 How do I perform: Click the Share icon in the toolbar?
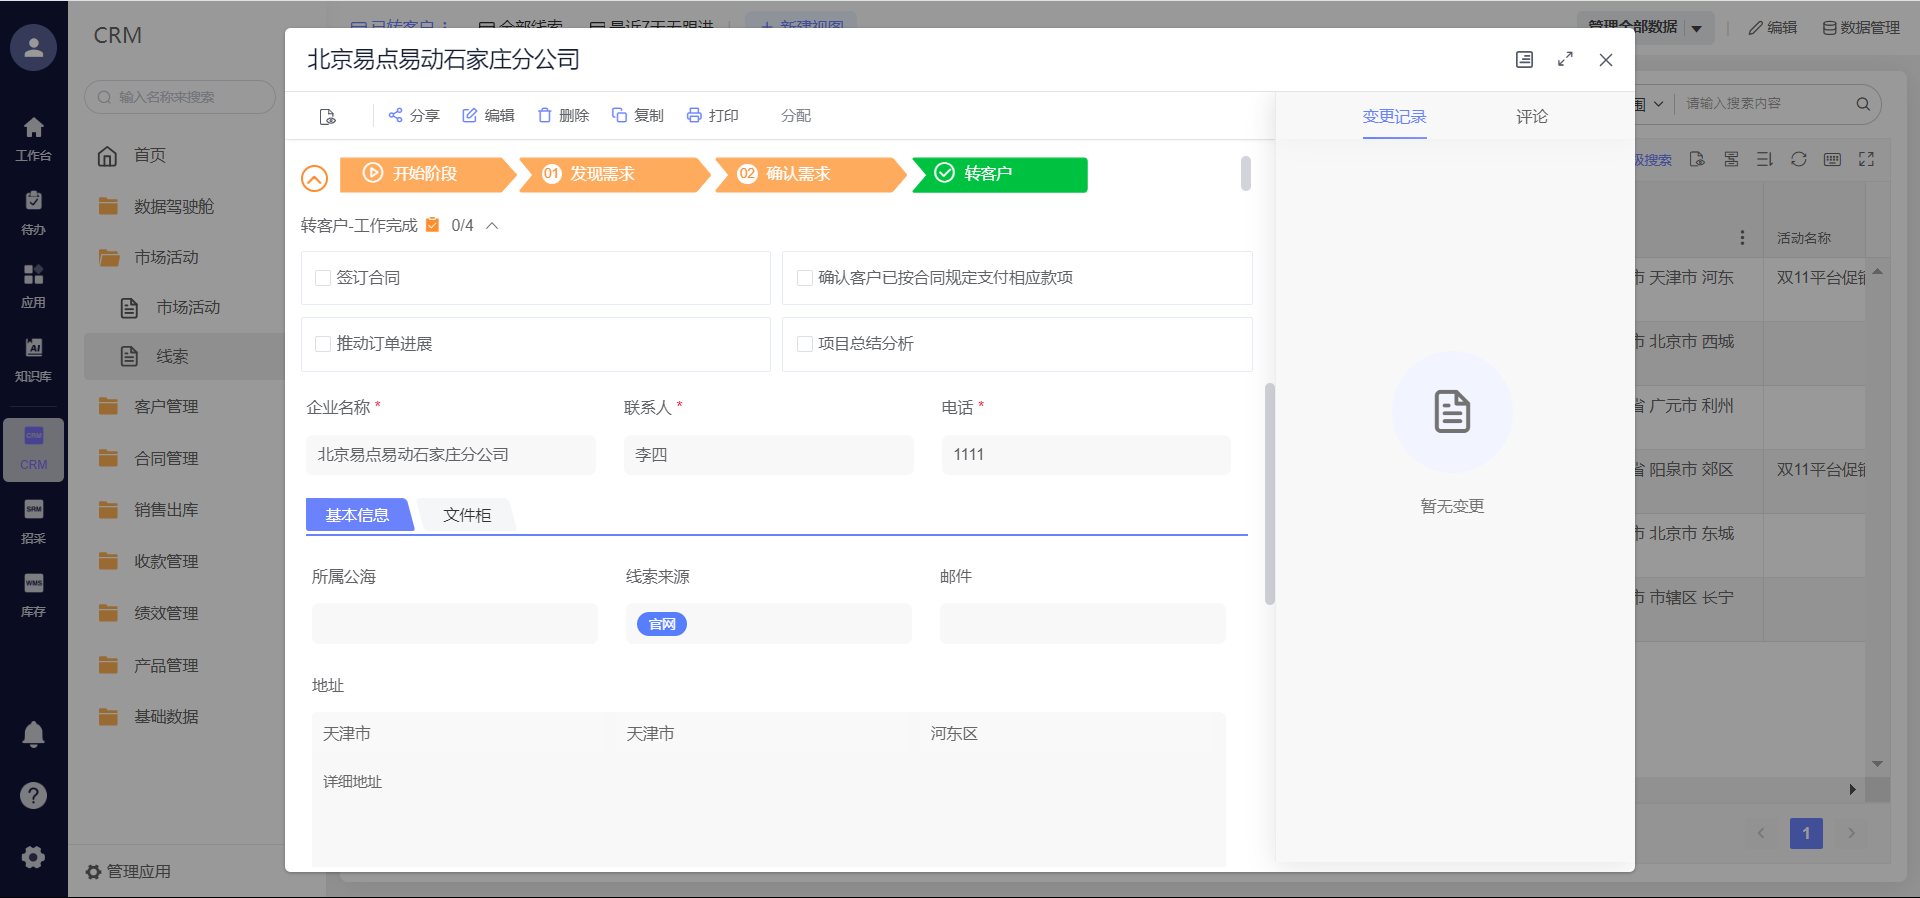pos(396,115)
